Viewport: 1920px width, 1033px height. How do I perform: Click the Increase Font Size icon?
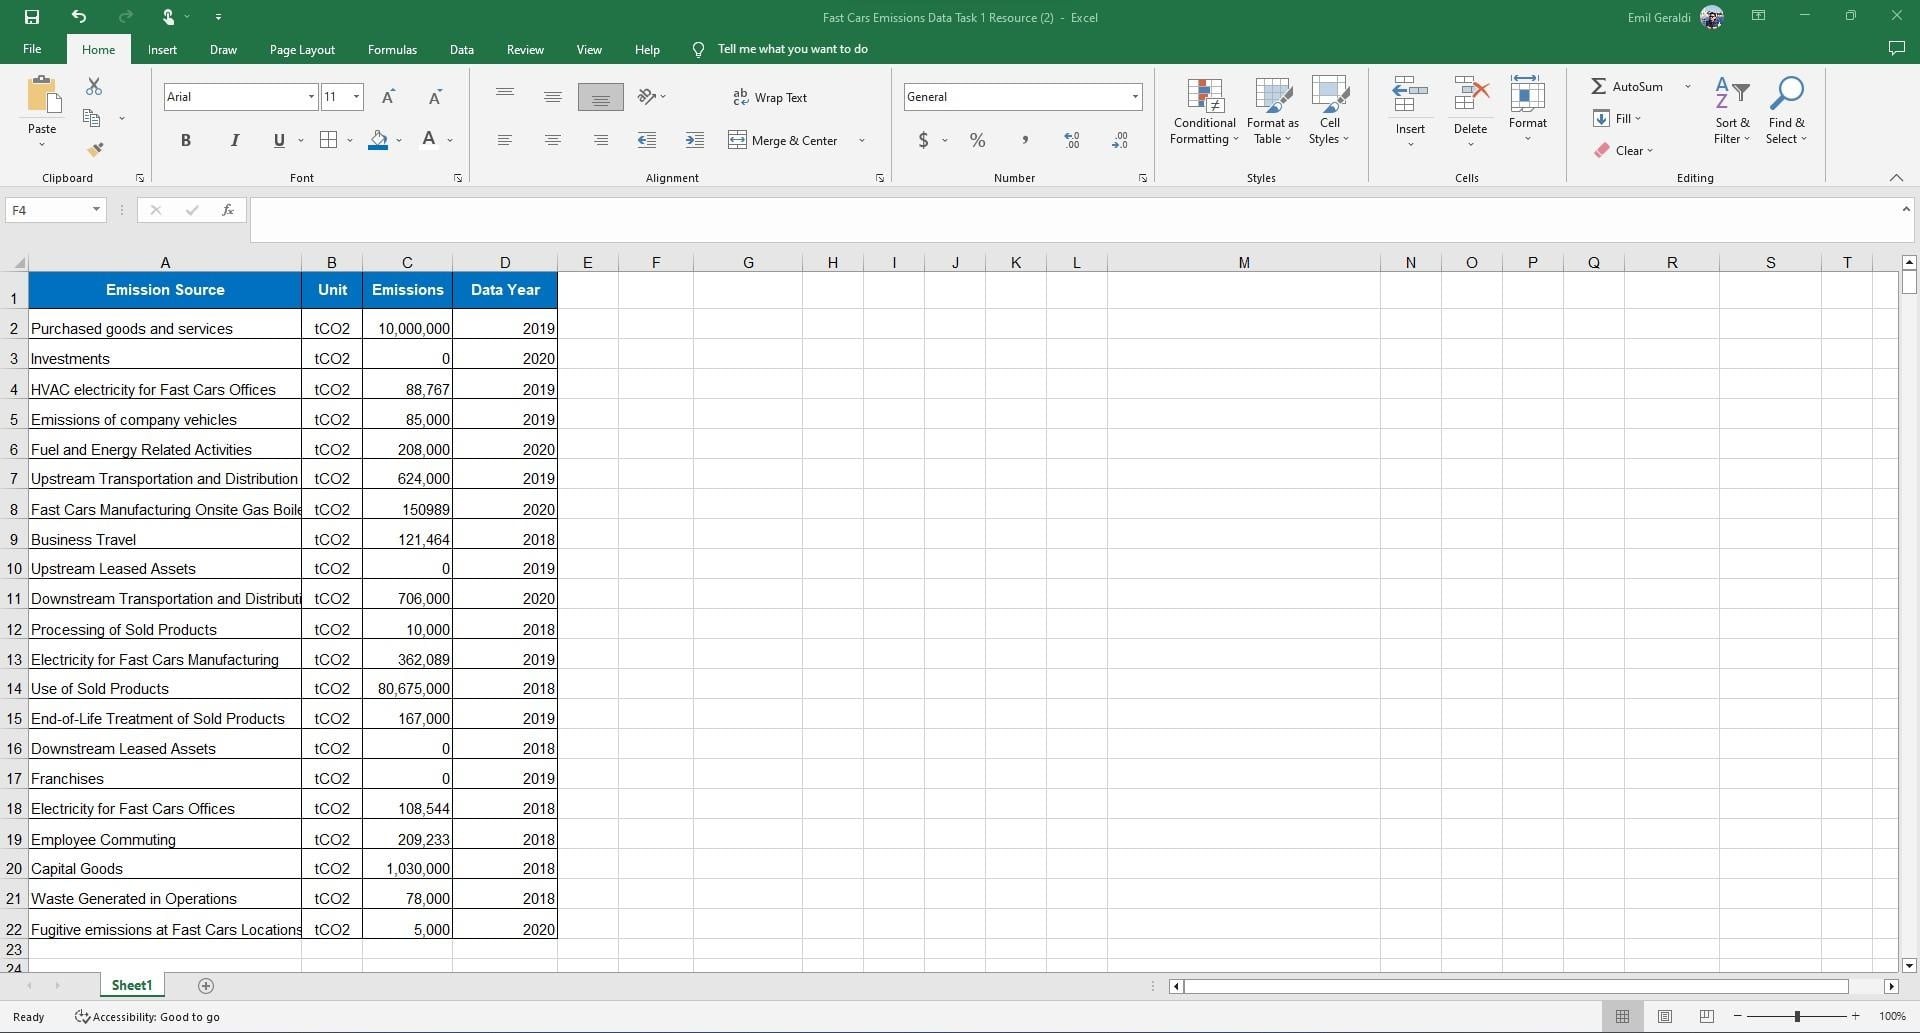point(389,96)
